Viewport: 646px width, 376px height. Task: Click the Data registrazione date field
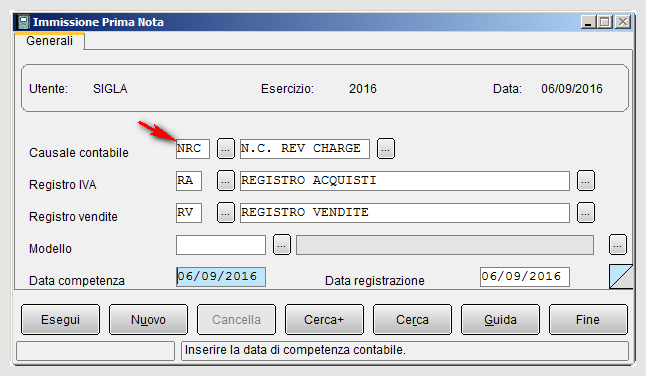(525, 277)
